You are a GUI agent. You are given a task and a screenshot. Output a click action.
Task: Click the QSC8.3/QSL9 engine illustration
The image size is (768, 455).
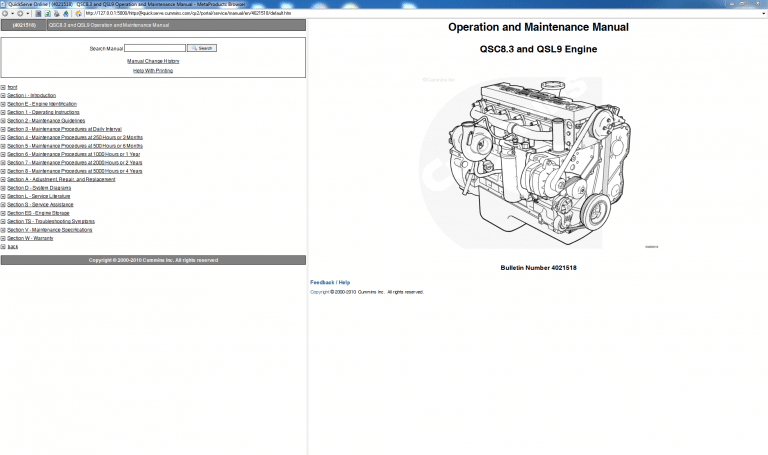(539, 163)
